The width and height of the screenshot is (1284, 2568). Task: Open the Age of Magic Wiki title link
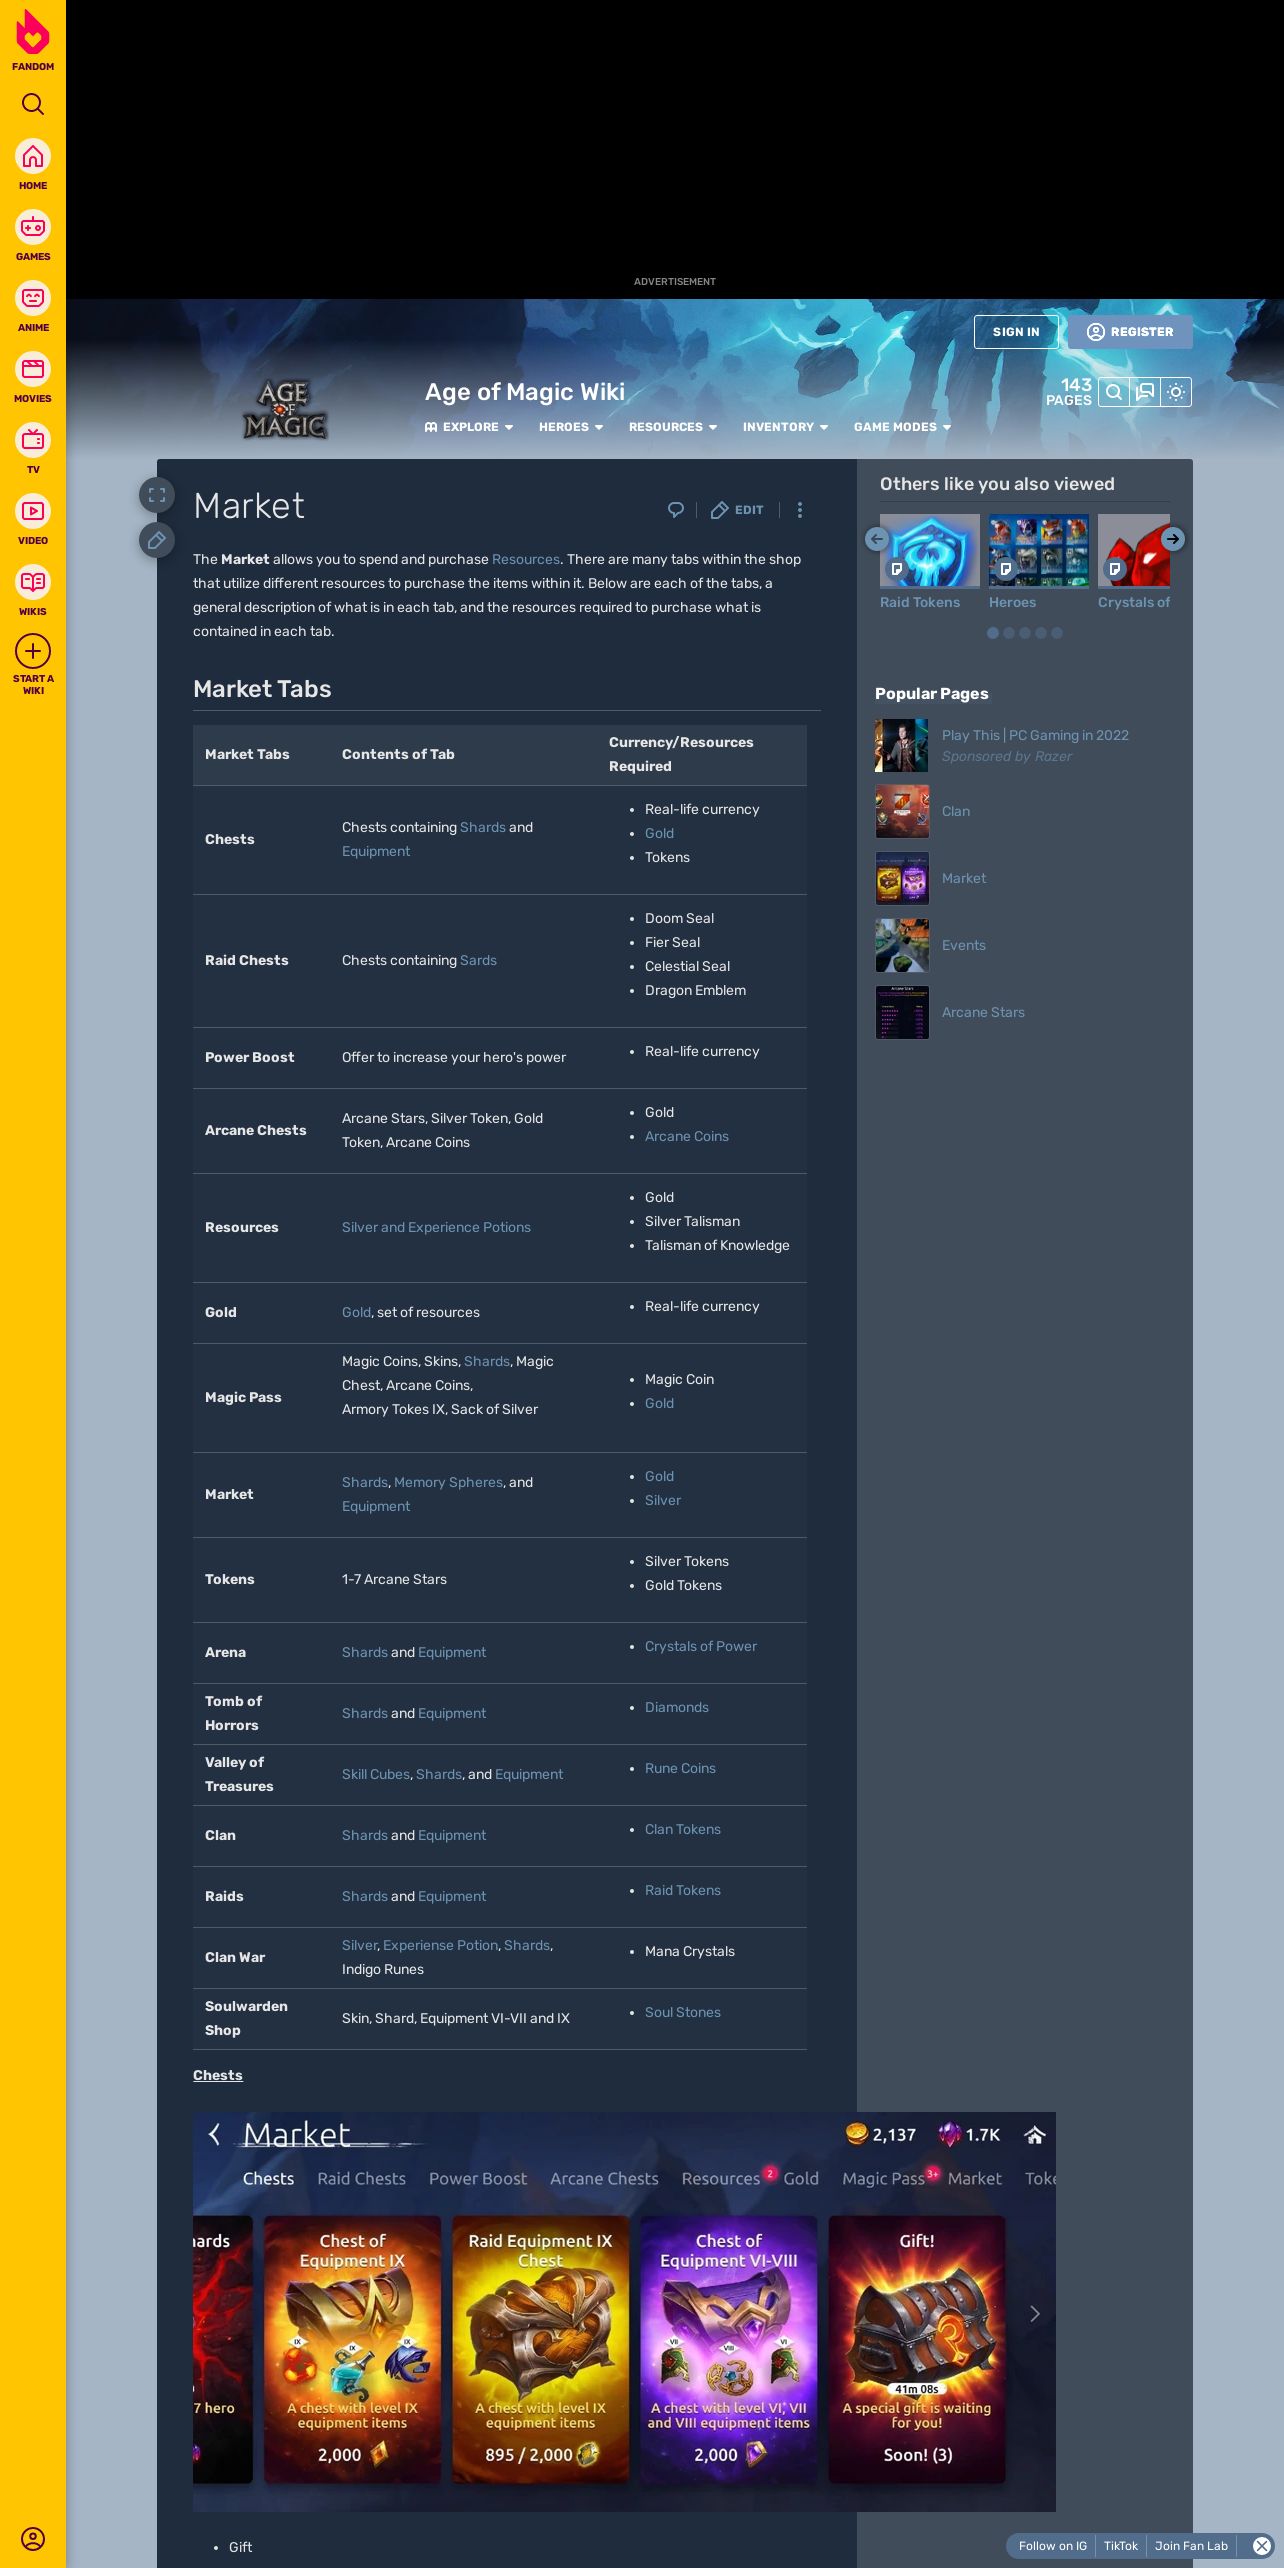(x=525, y=392)
